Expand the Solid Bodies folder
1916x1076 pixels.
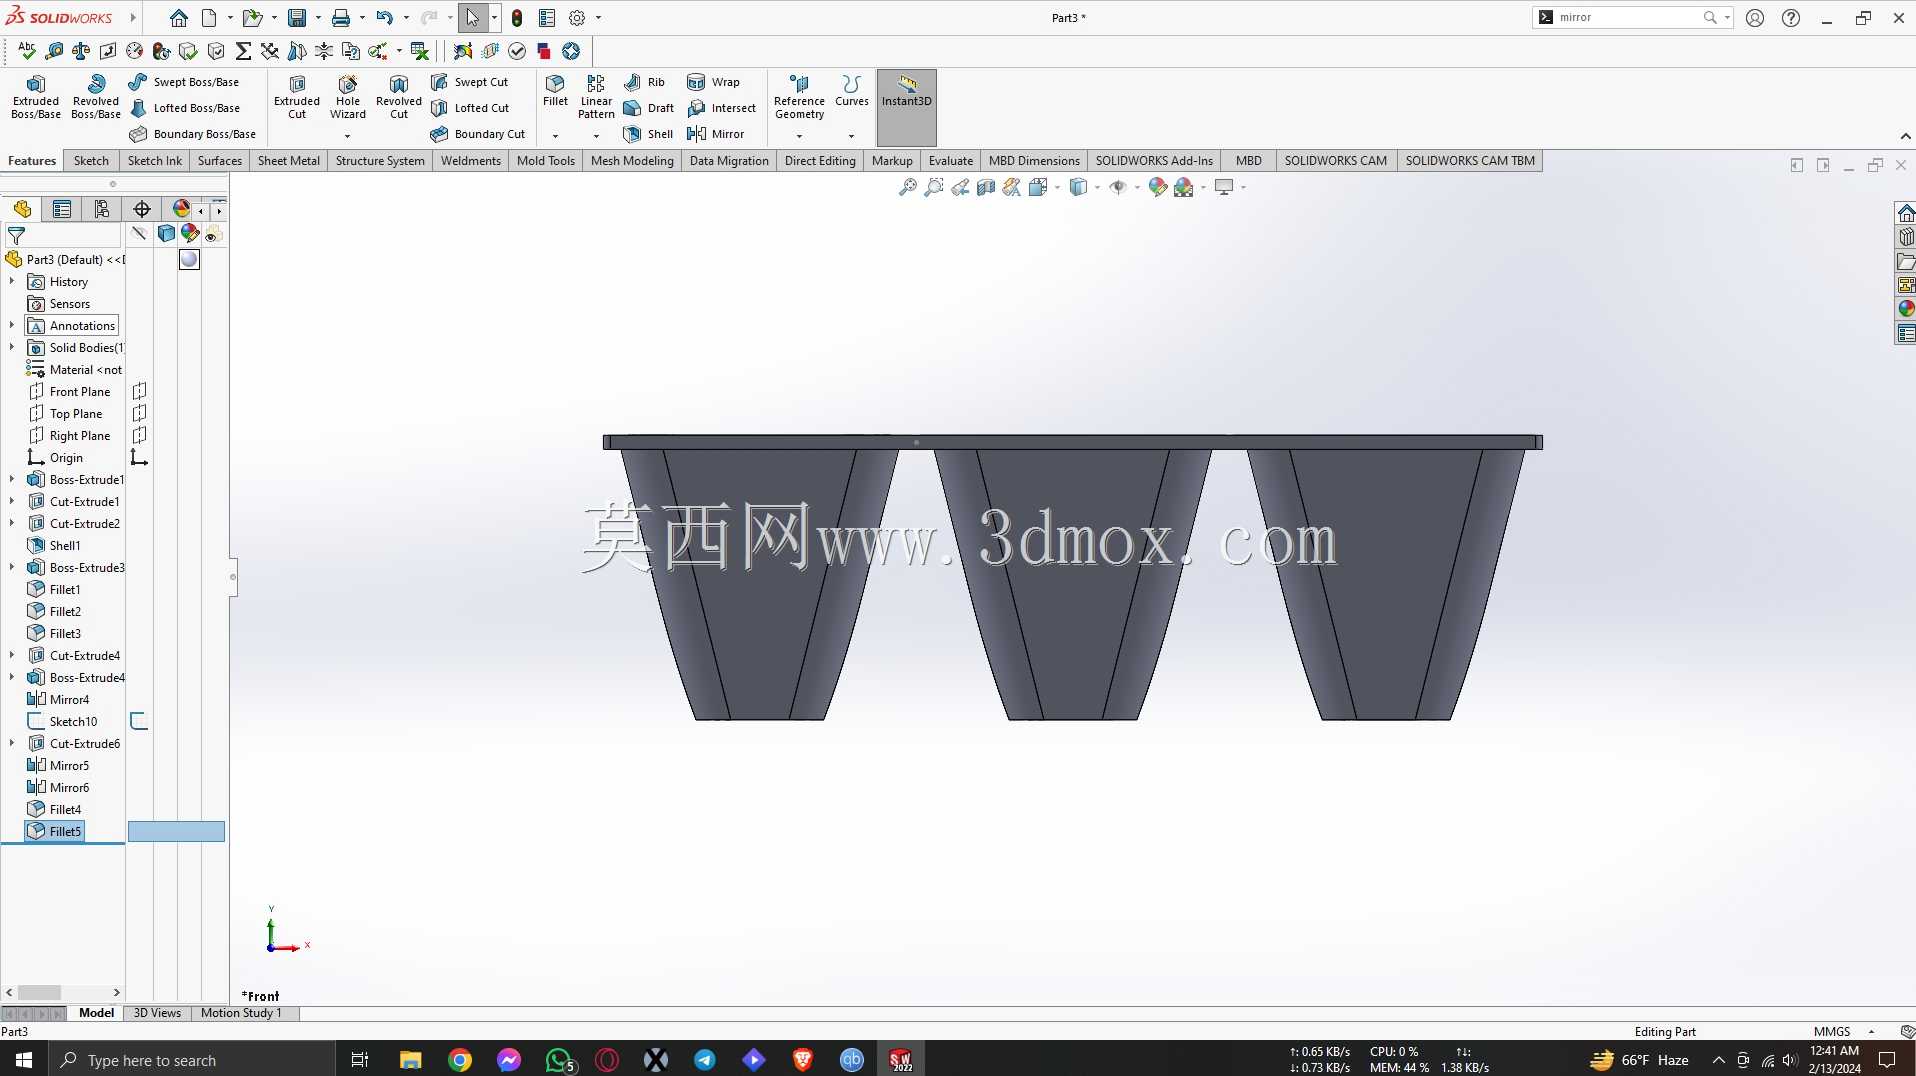tap(12, 348)
